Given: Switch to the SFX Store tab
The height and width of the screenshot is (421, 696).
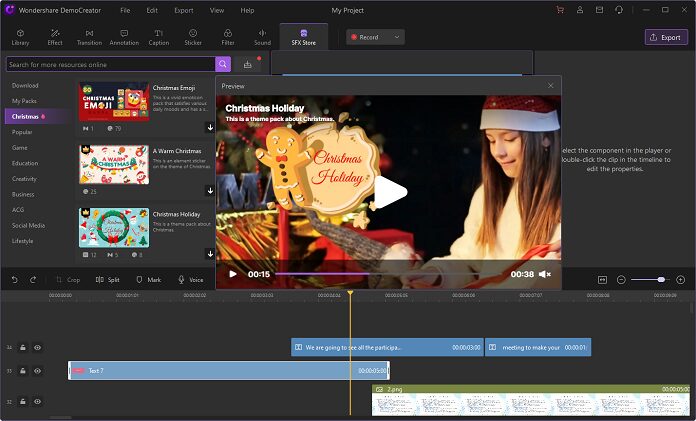Looking at the screenshot, I should [x=304, y=37].
